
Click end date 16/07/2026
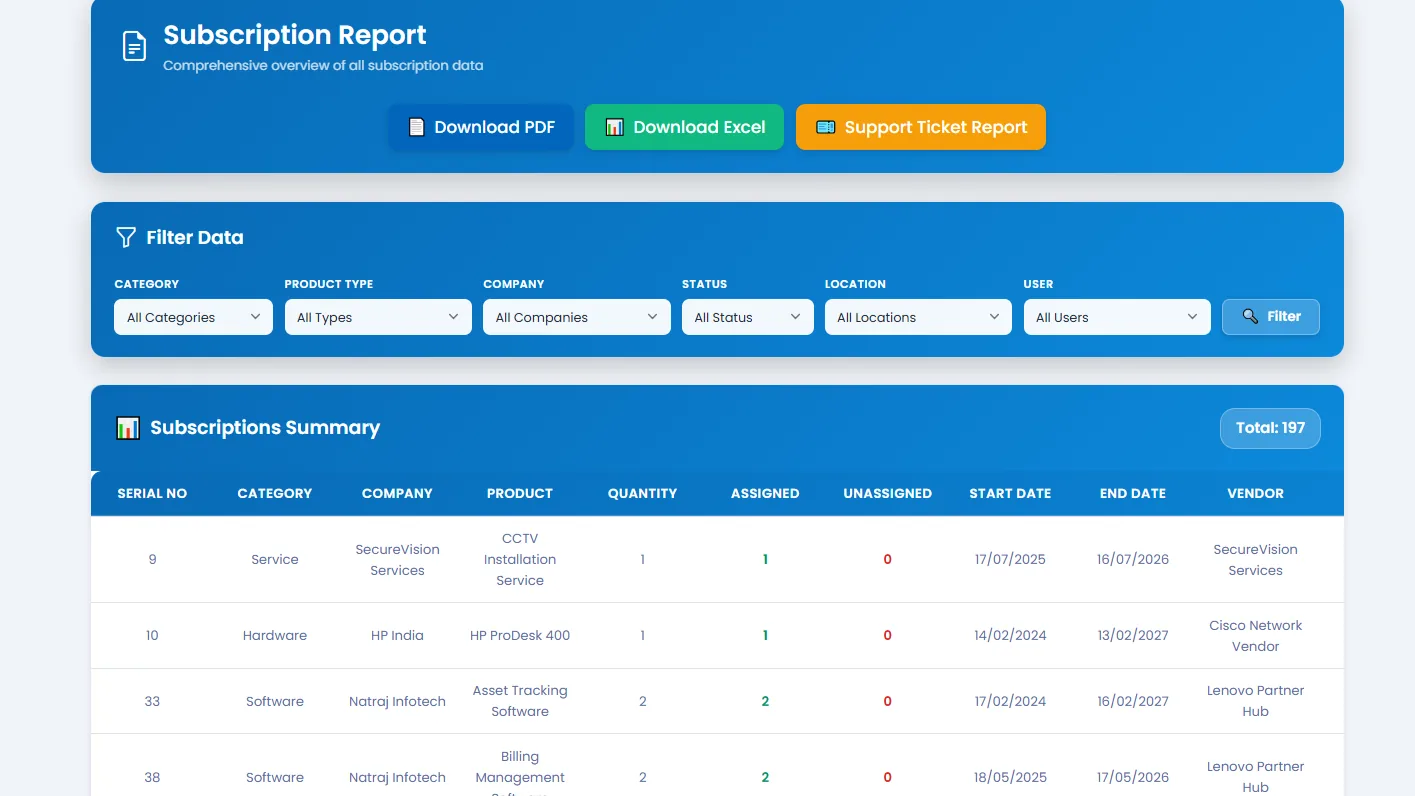tap(1133, 559)
